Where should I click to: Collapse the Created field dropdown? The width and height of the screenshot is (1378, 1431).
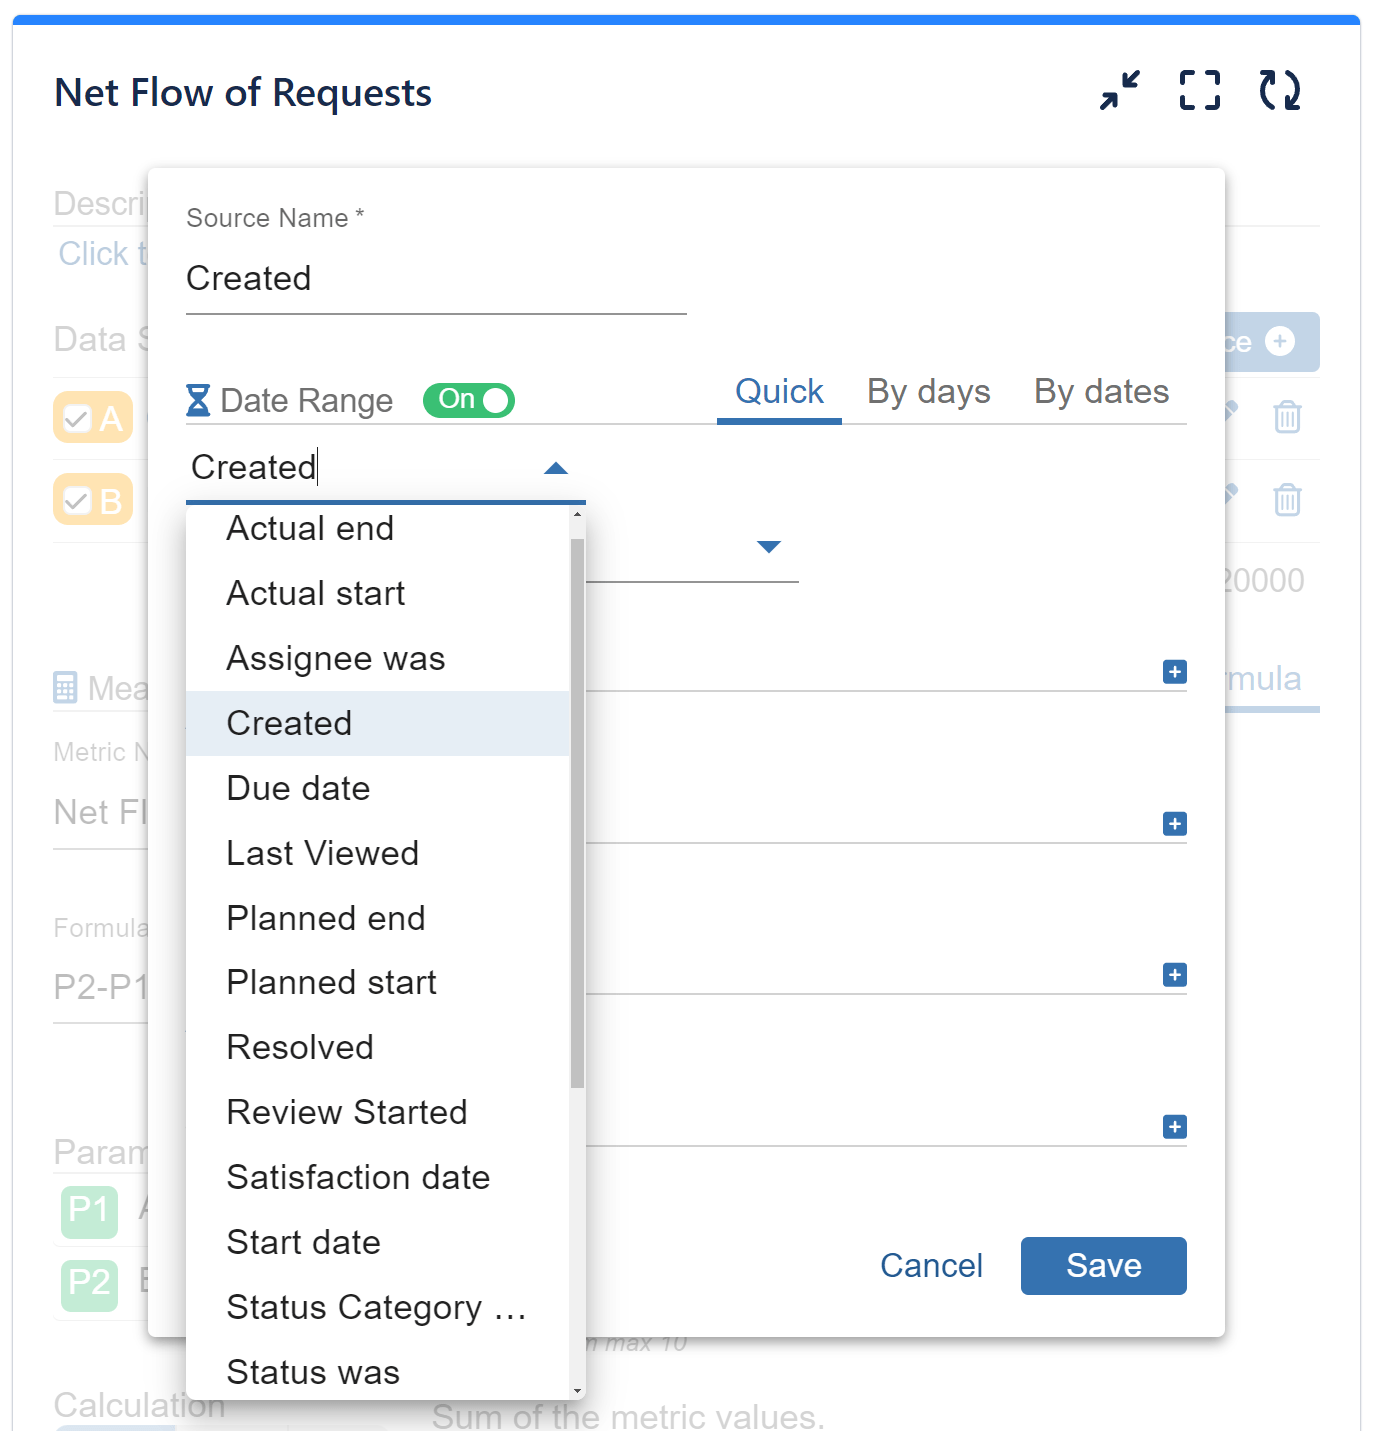pyautogui.click(x=555, y=467)
